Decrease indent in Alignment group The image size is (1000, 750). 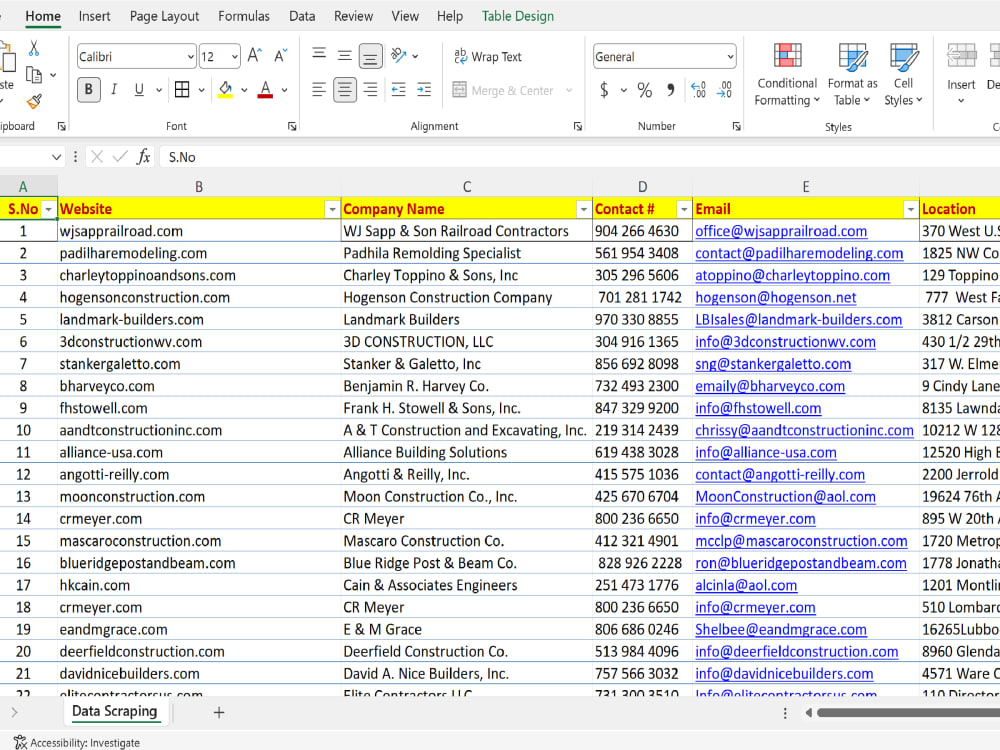399,89
